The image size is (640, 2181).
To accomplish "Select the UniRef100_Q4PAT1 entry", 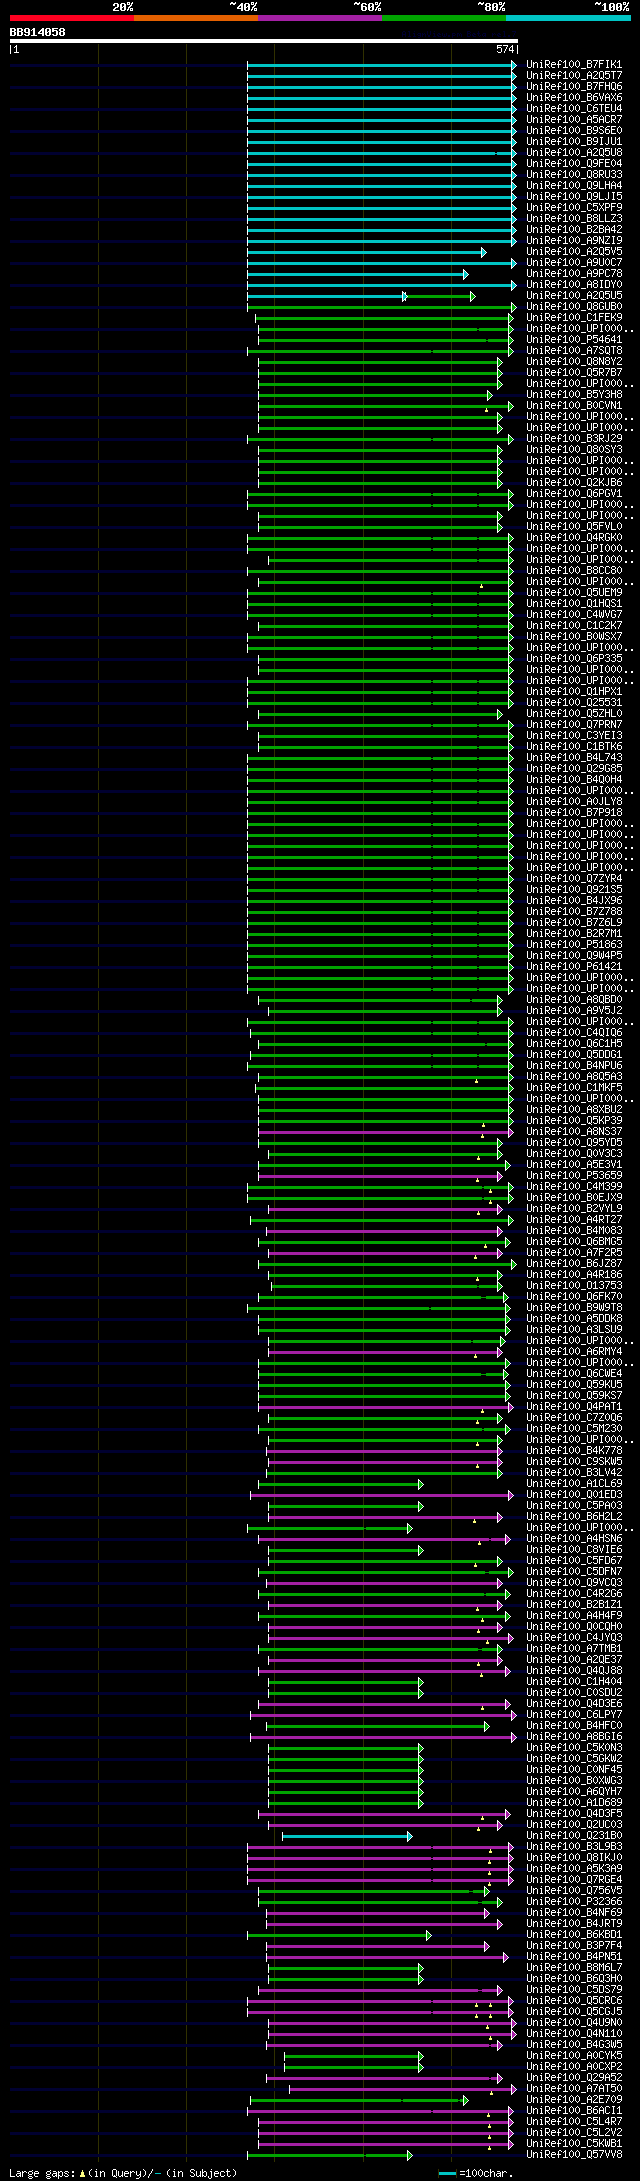I will click(x=574, y=1406).
